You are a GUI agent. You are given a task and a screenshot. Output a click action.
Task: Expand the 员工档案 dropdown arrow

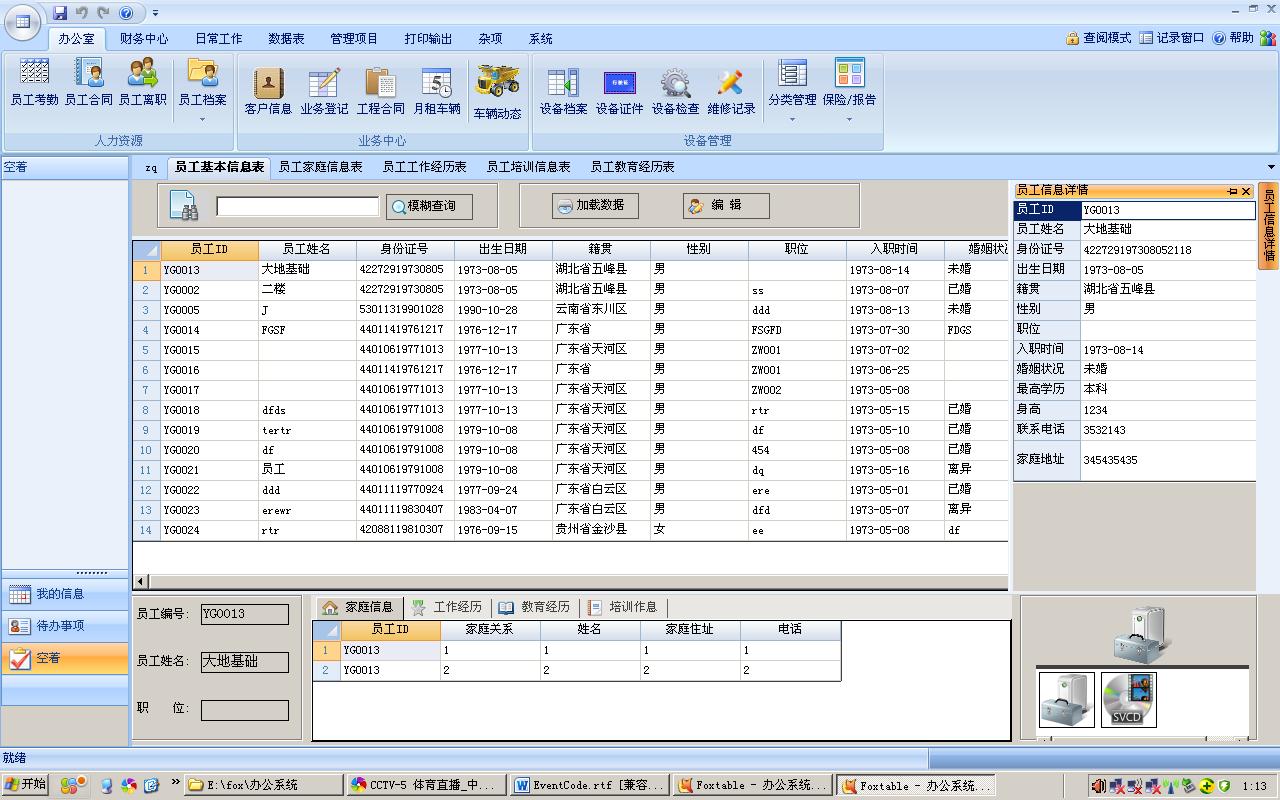(x=202, y=119)
